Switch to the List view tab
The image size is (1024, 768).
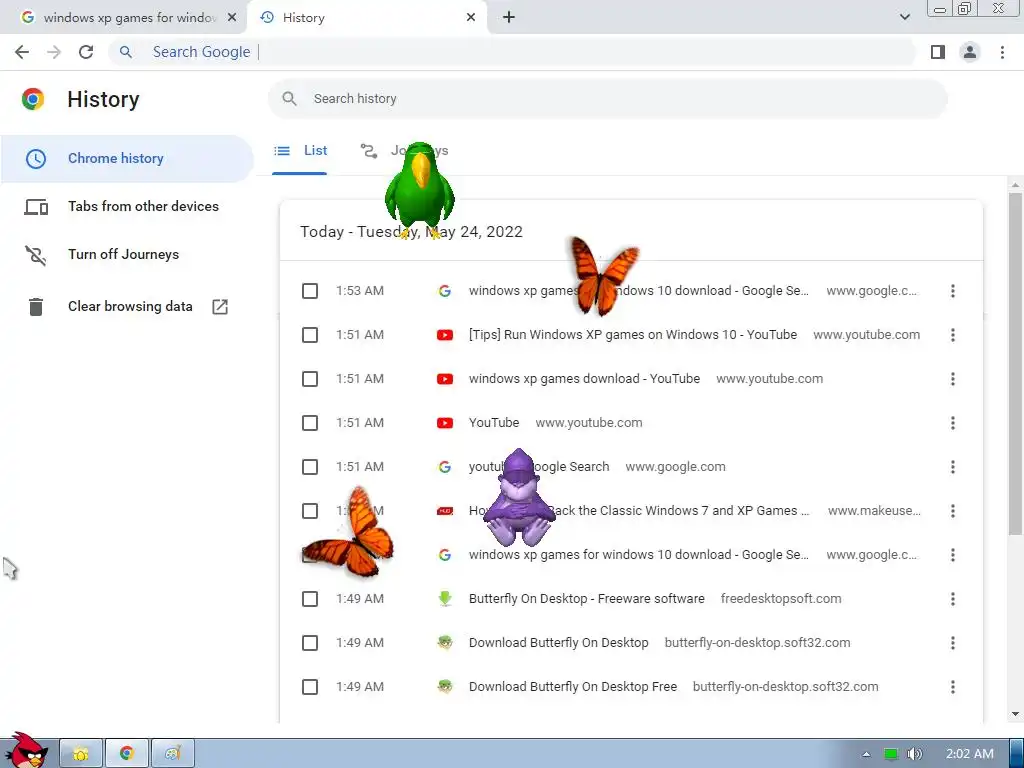(x=300, y=151)
